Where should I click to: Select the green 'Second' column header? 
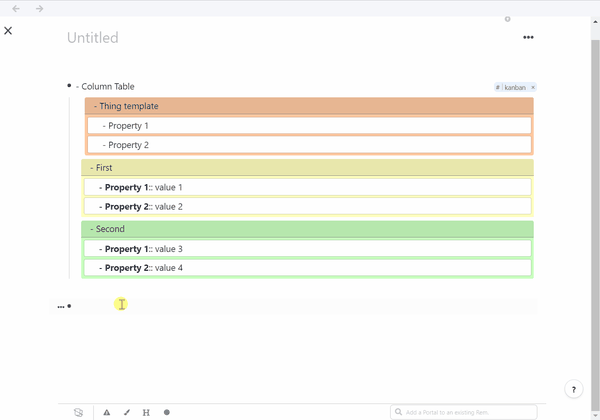(x=307, y=229)
